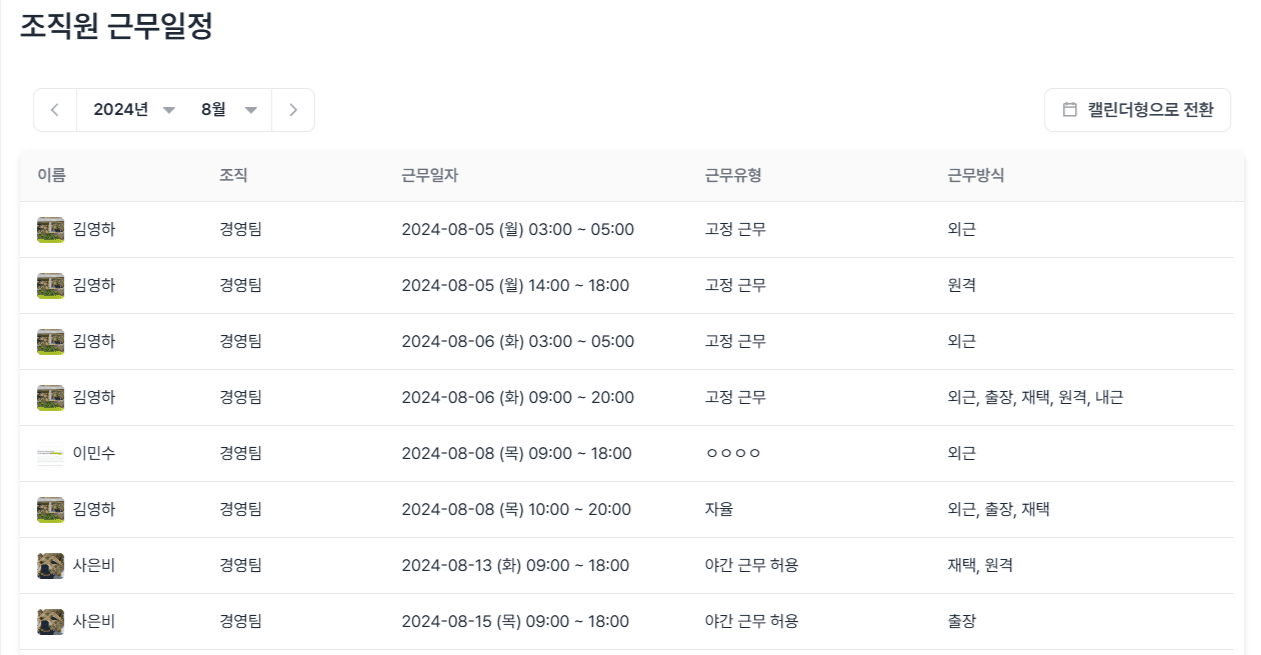This screenshot has width=1261, height=655.
Task: Click 김영하's profile picture in the first row
Action: (x=49, y=229)
